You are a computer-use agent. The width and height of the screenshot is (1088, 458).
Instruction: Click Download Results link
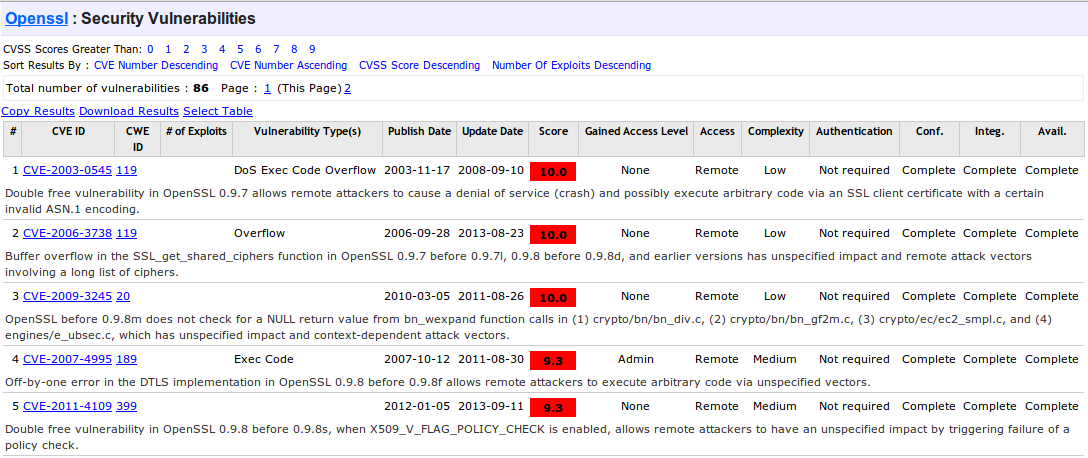[129, 111]
